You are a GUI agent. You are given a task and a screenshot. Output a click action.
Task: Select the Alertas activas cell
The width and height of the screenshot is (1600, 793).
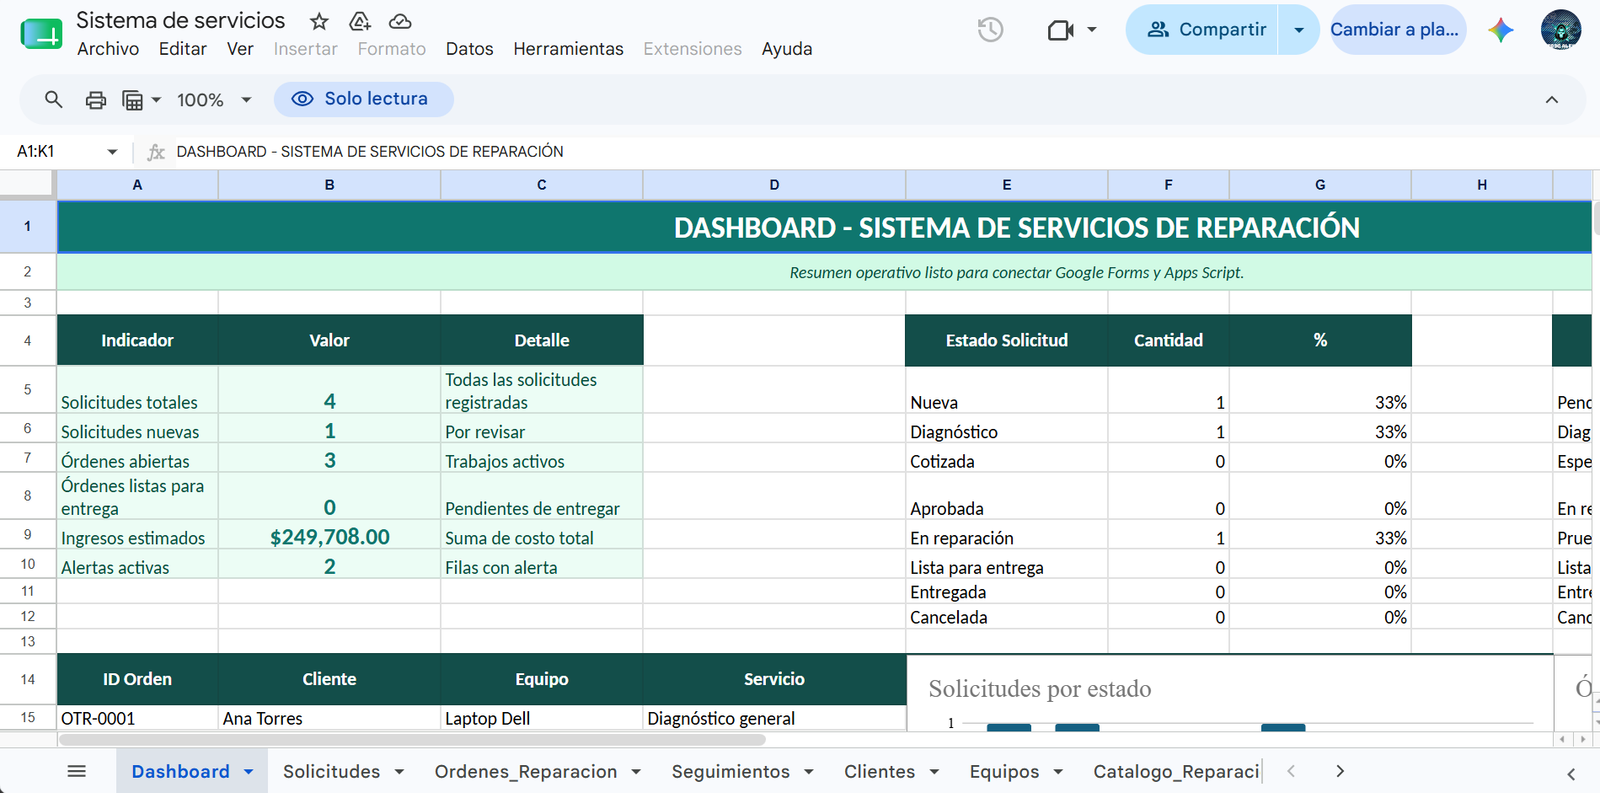pos(138,564)
